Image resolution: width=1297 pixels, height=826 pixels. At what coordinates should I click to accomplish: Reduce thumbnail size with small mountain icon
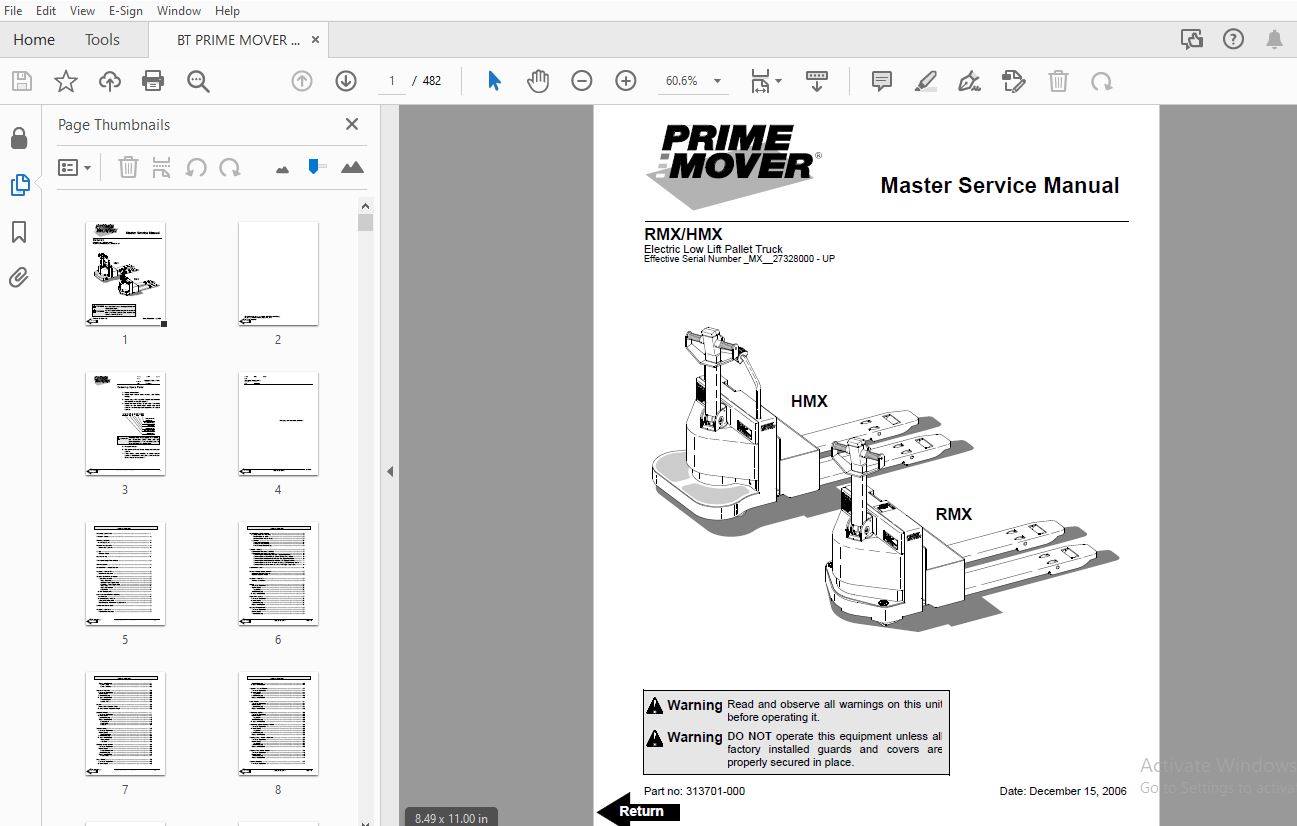click(282, 169)
